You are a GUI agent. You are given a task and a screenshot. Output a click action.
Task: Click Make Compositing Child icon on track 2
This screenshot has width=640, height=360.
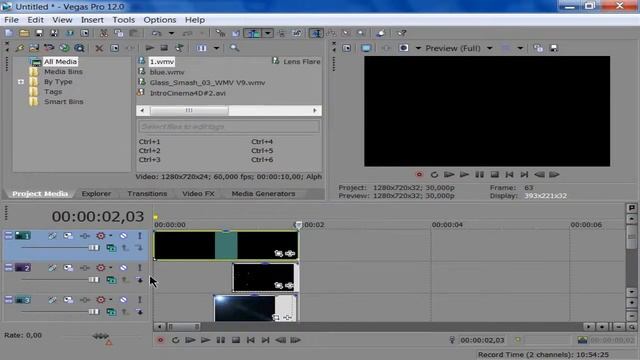click(x=139, y=280)
